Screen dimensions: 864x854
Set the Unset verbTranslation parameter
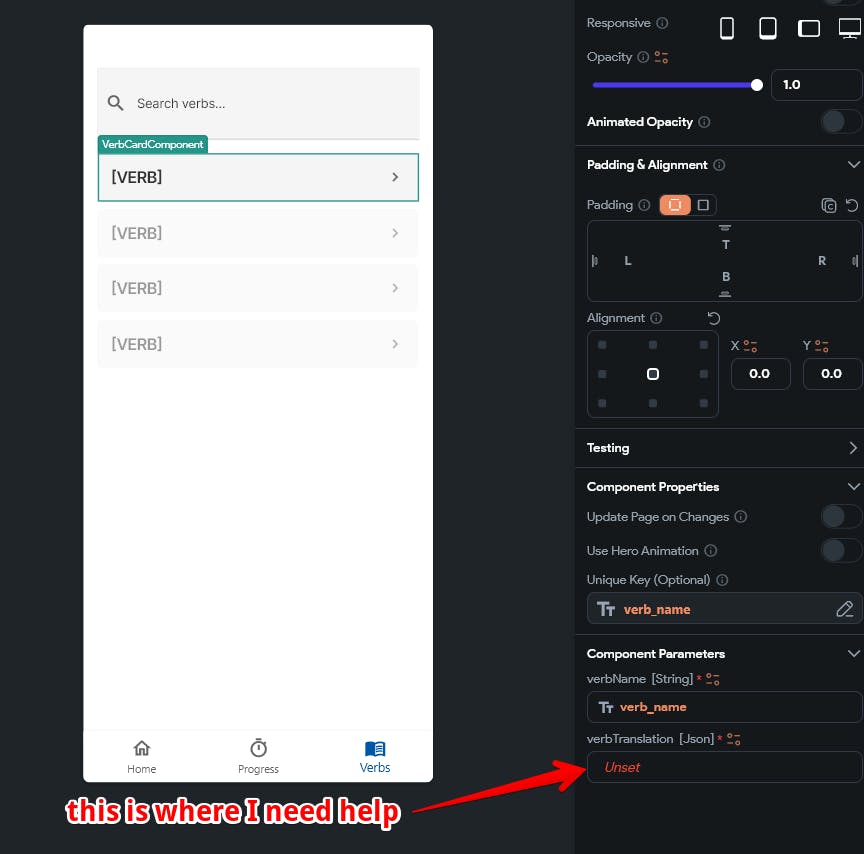[x=723, y=767]
